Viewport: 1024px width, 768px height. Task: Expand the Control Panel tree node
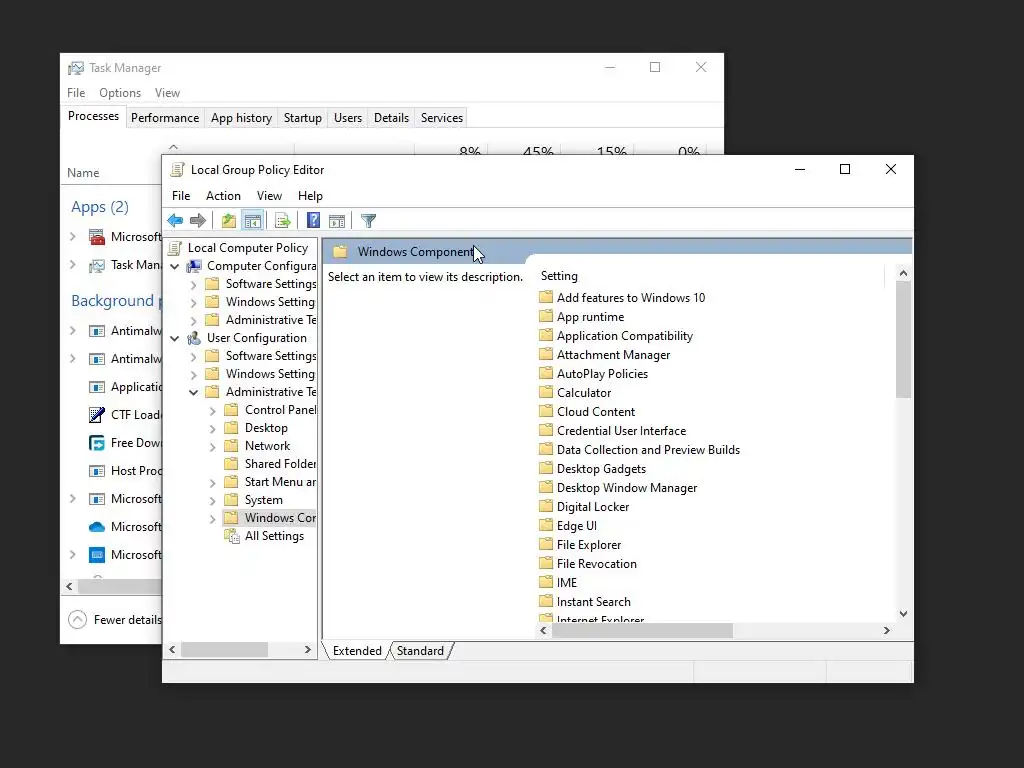(x=212, y=411)
